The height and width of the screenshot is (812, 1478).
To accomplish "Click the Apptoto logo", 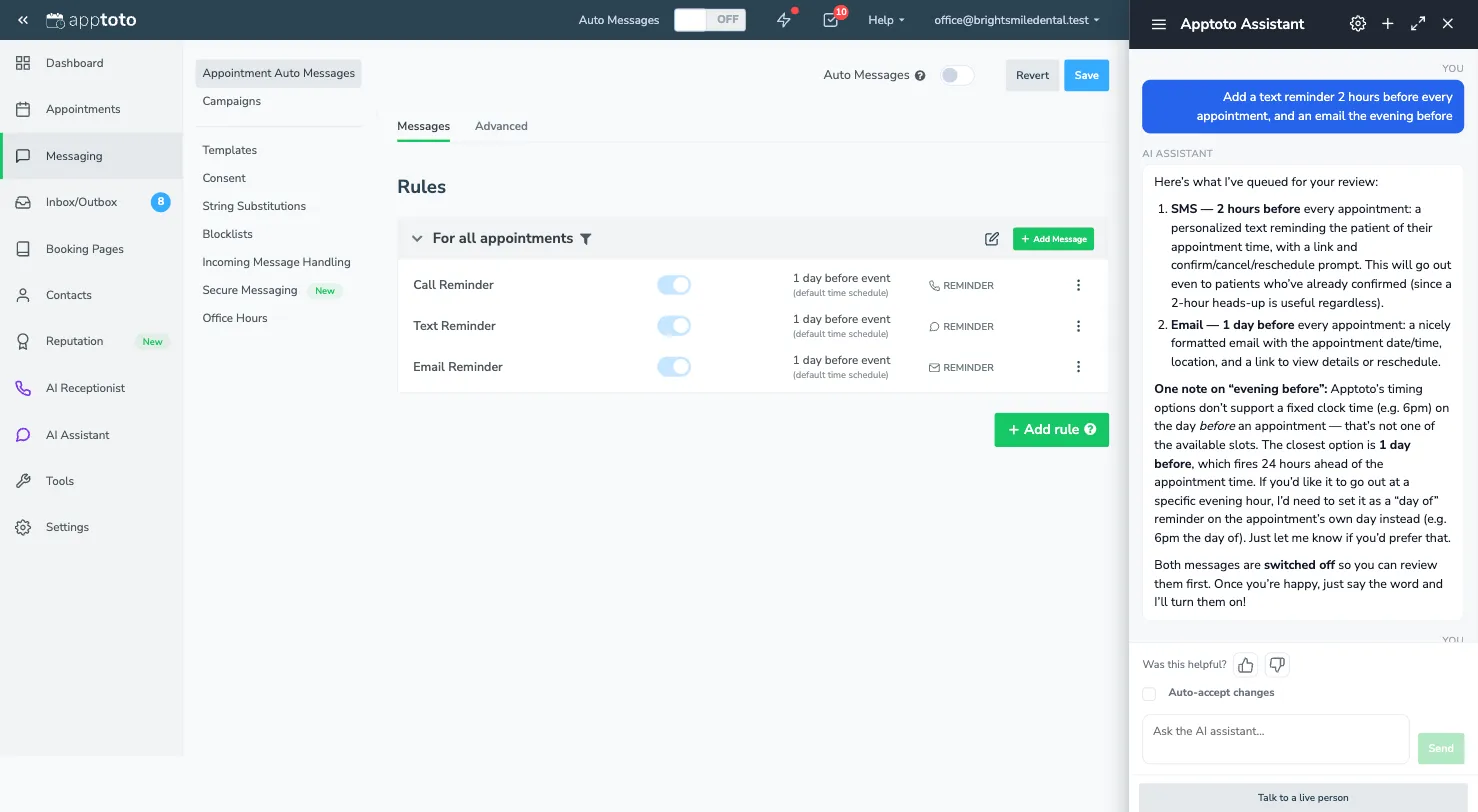I will [x=91, y=20].
